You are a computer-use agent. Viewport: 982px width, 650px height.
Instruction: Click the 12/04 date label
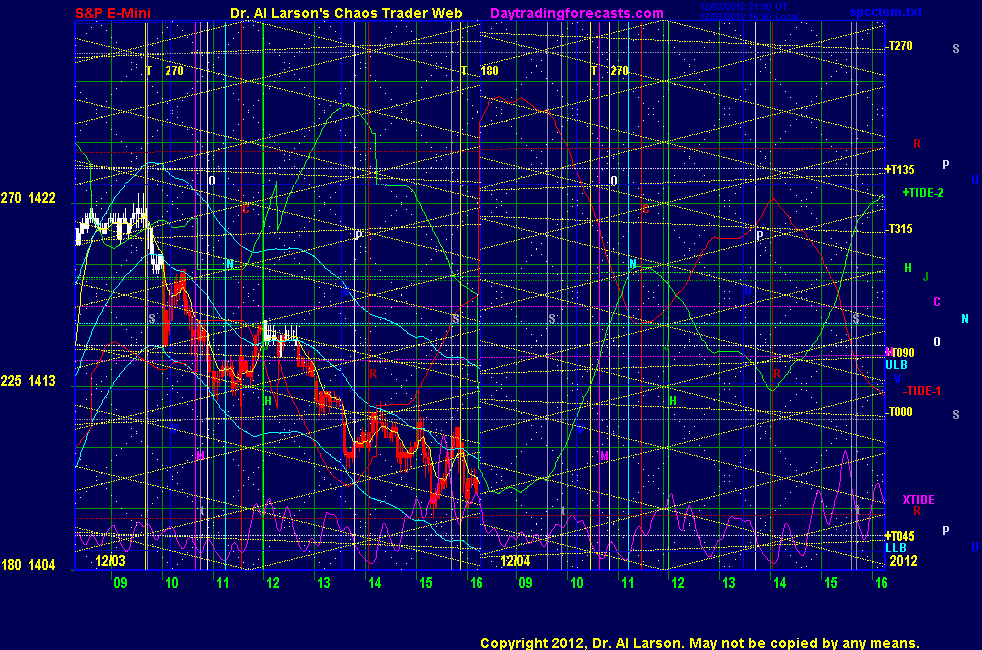point(515,560)
